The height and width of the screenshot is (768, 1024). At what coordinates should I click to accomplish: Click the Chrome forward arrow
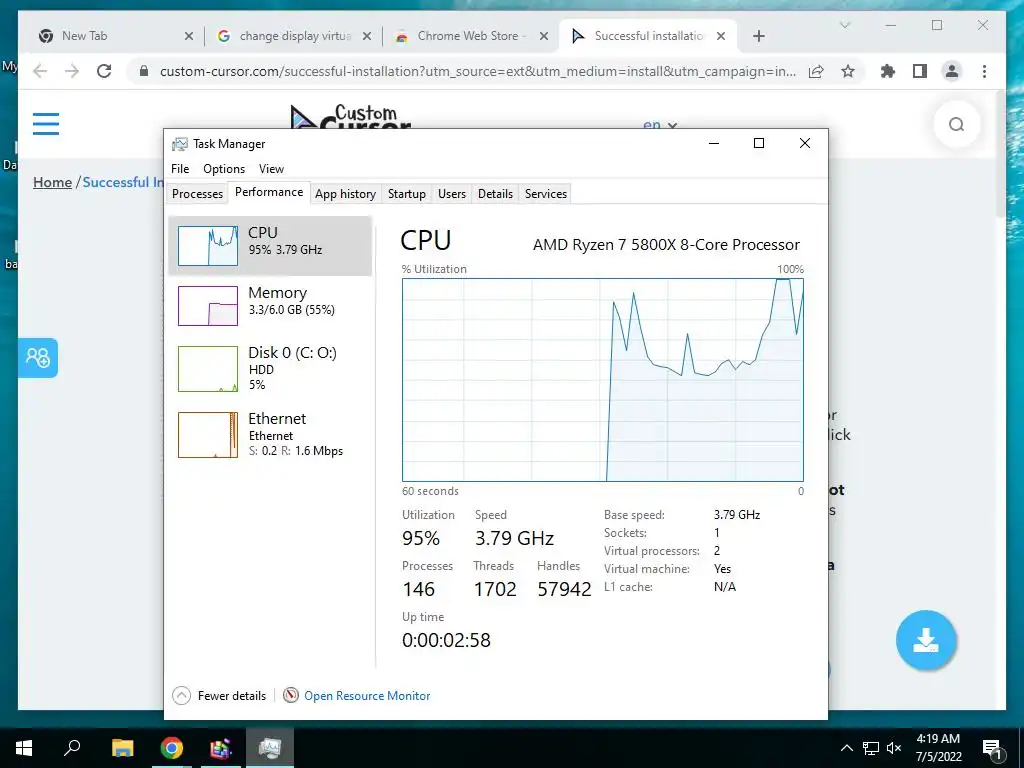[72, 71]
